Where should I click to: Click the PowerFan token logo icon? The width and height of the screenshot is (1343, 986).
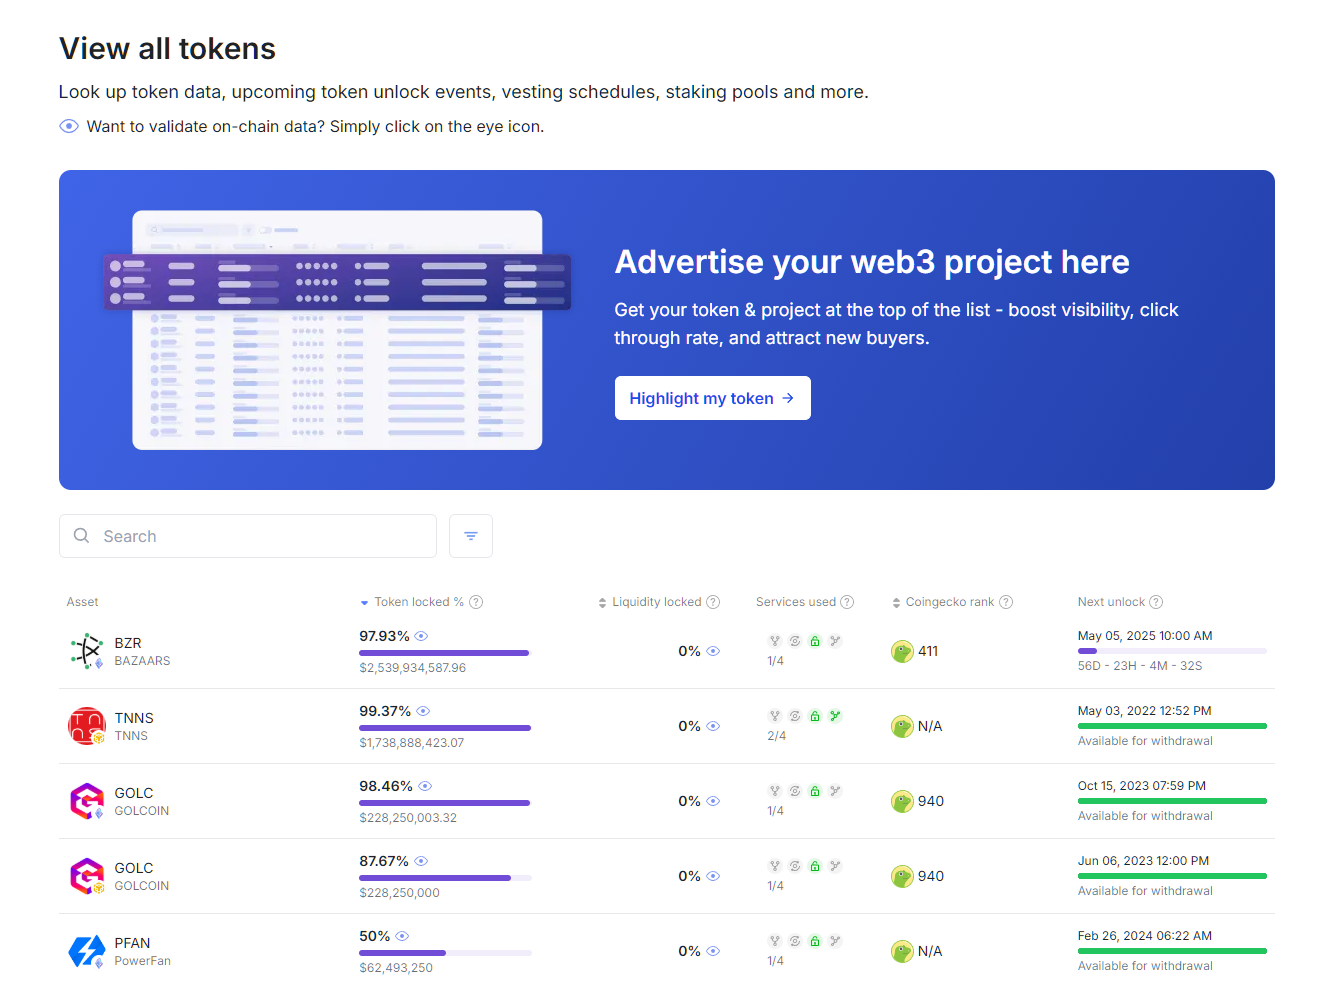[86, 950]
